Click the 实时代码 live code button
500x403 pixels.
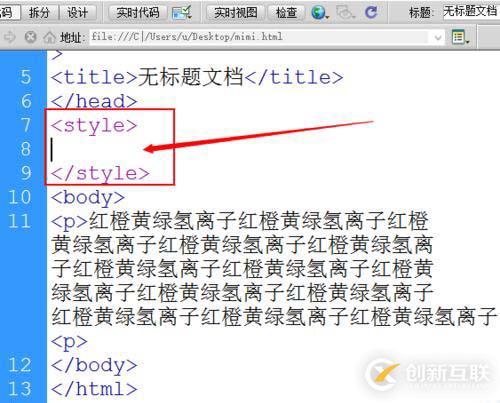[138, 13]
